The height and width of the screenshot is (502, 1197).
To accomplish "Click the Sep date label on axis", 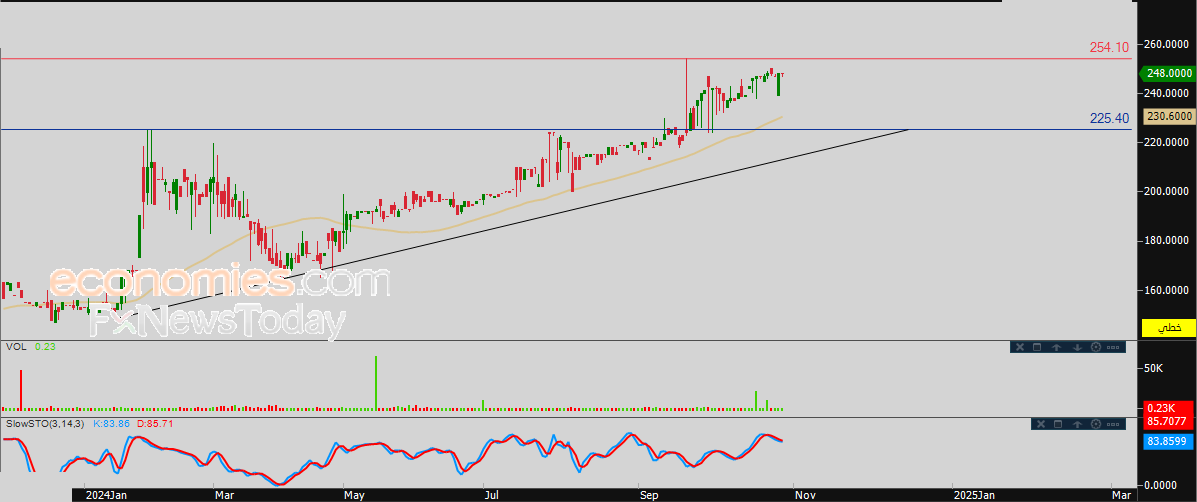I will [x=649, y=495].
